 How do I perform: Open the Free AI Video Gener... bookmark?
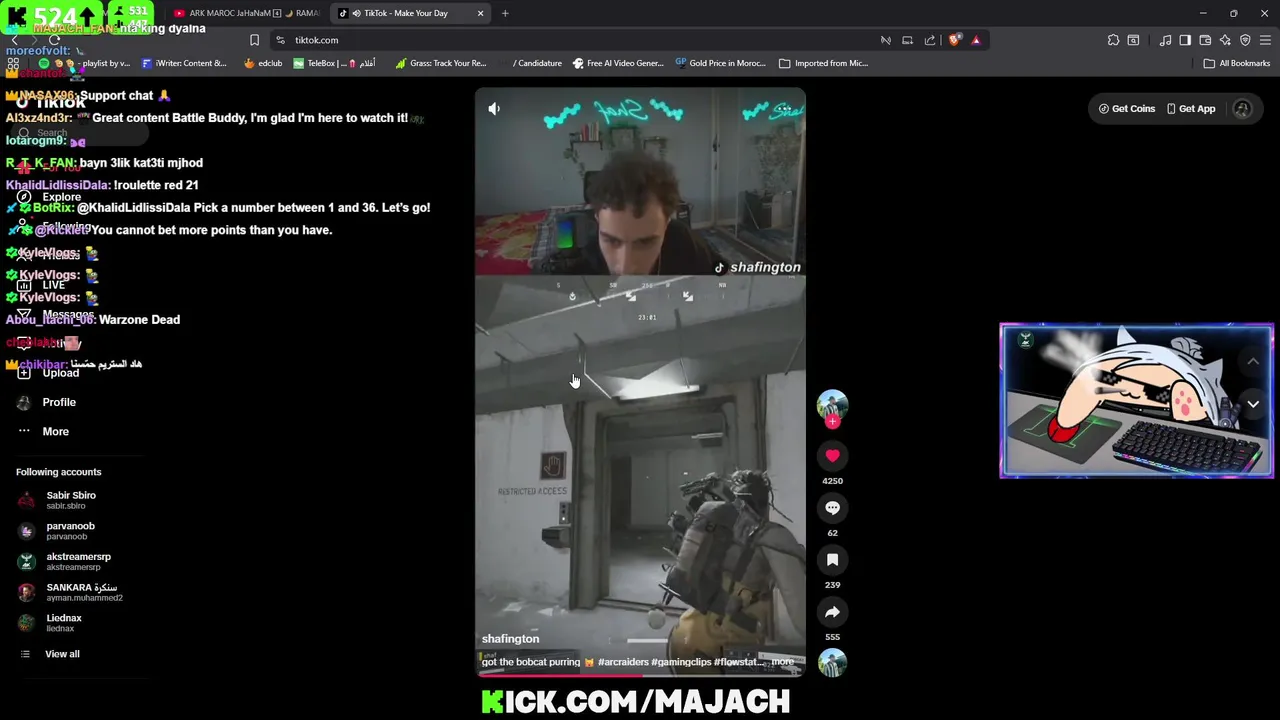coord(617,63)
